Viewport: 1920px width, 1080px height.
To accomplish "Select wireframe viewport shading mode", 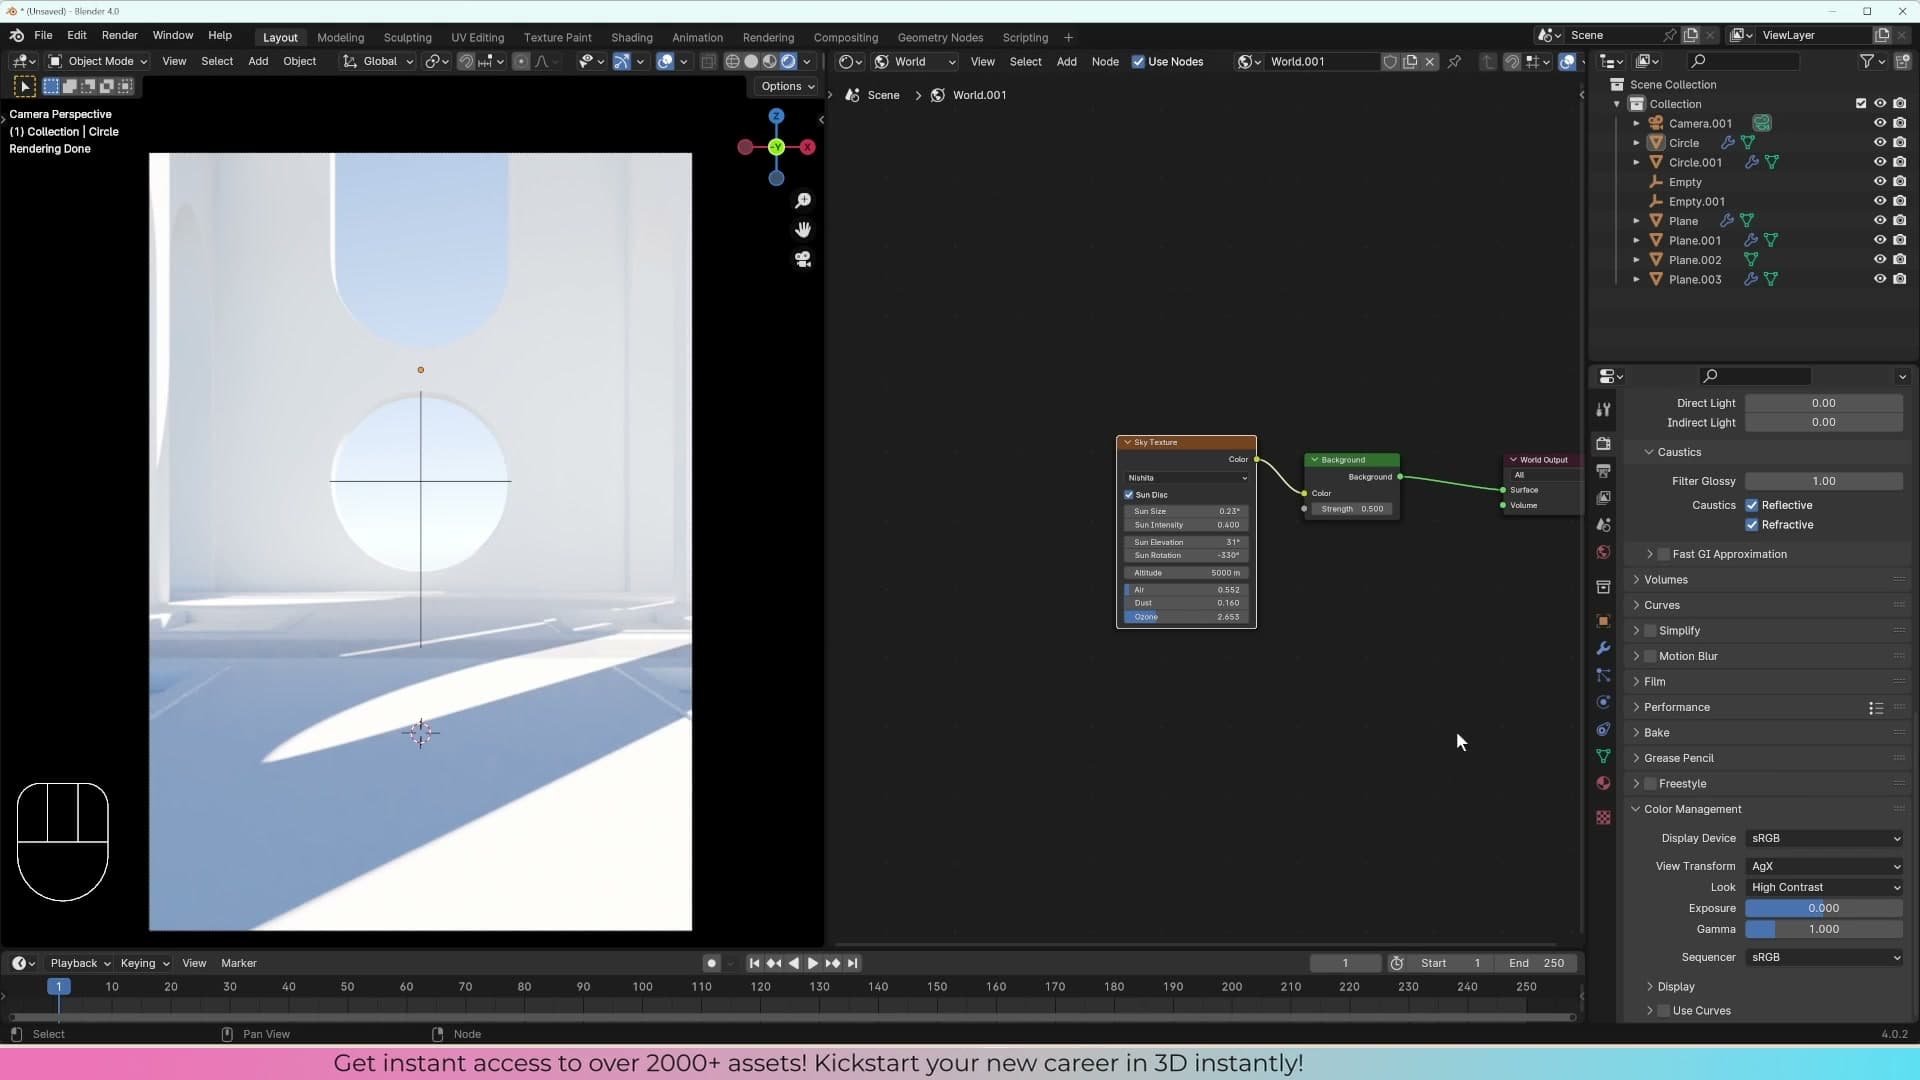I will pyautogui.click(x=732, y=61).
